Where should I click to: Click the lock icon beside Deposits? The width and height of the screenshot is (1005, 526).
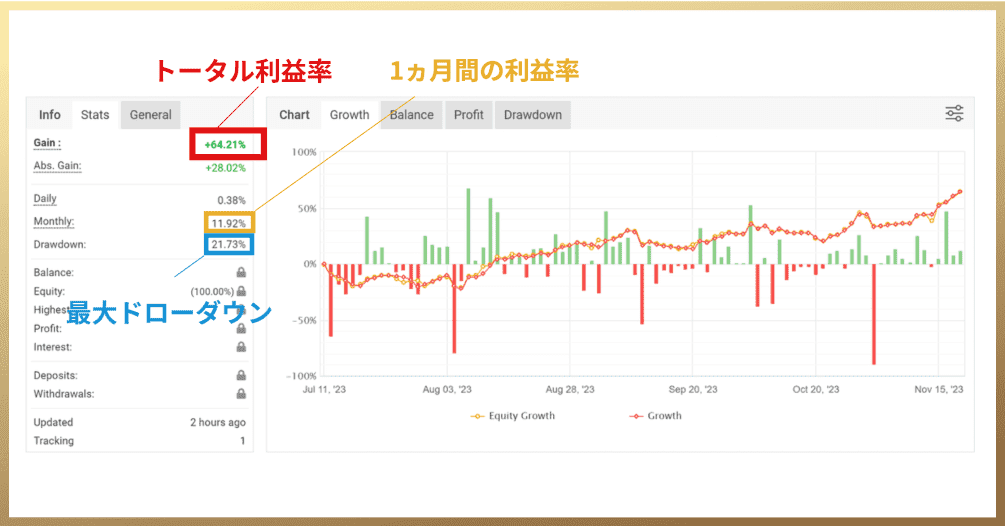click(x=241, y=375)
